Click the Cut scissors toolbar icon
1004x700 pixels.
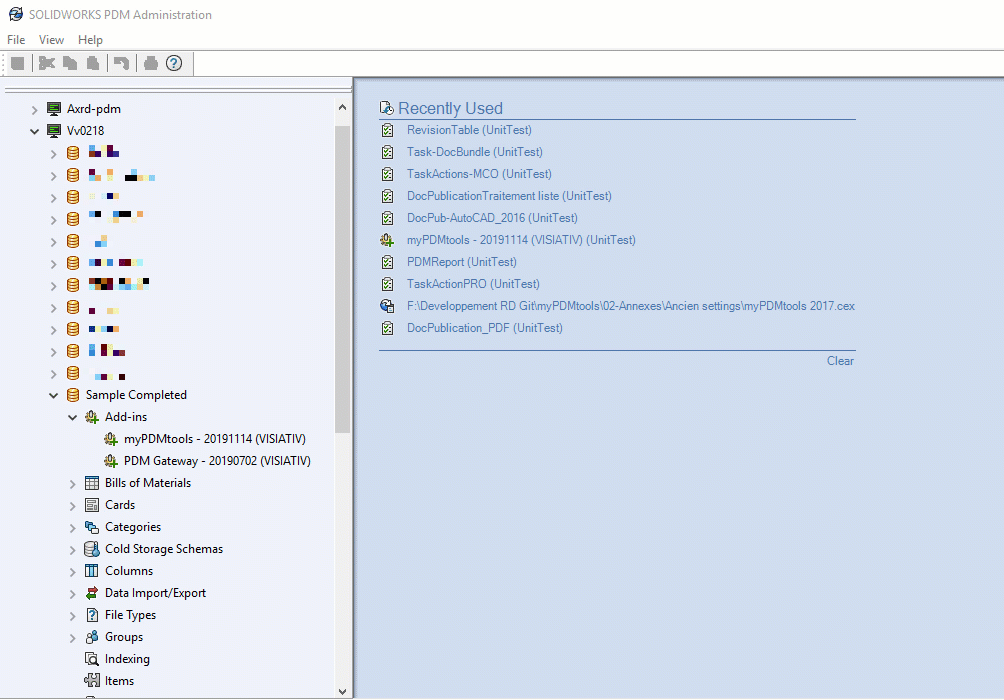click(46, 63)
